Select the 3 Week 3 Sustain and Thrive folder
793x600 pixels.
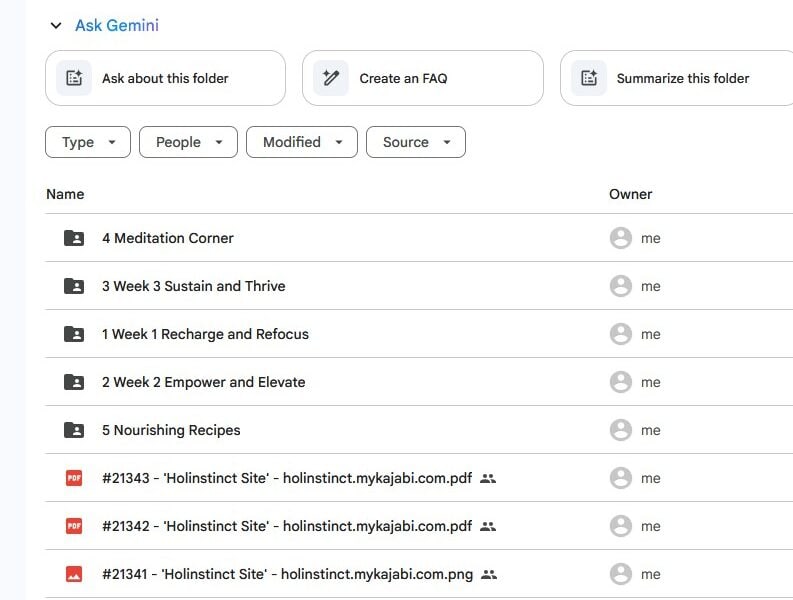193,286
